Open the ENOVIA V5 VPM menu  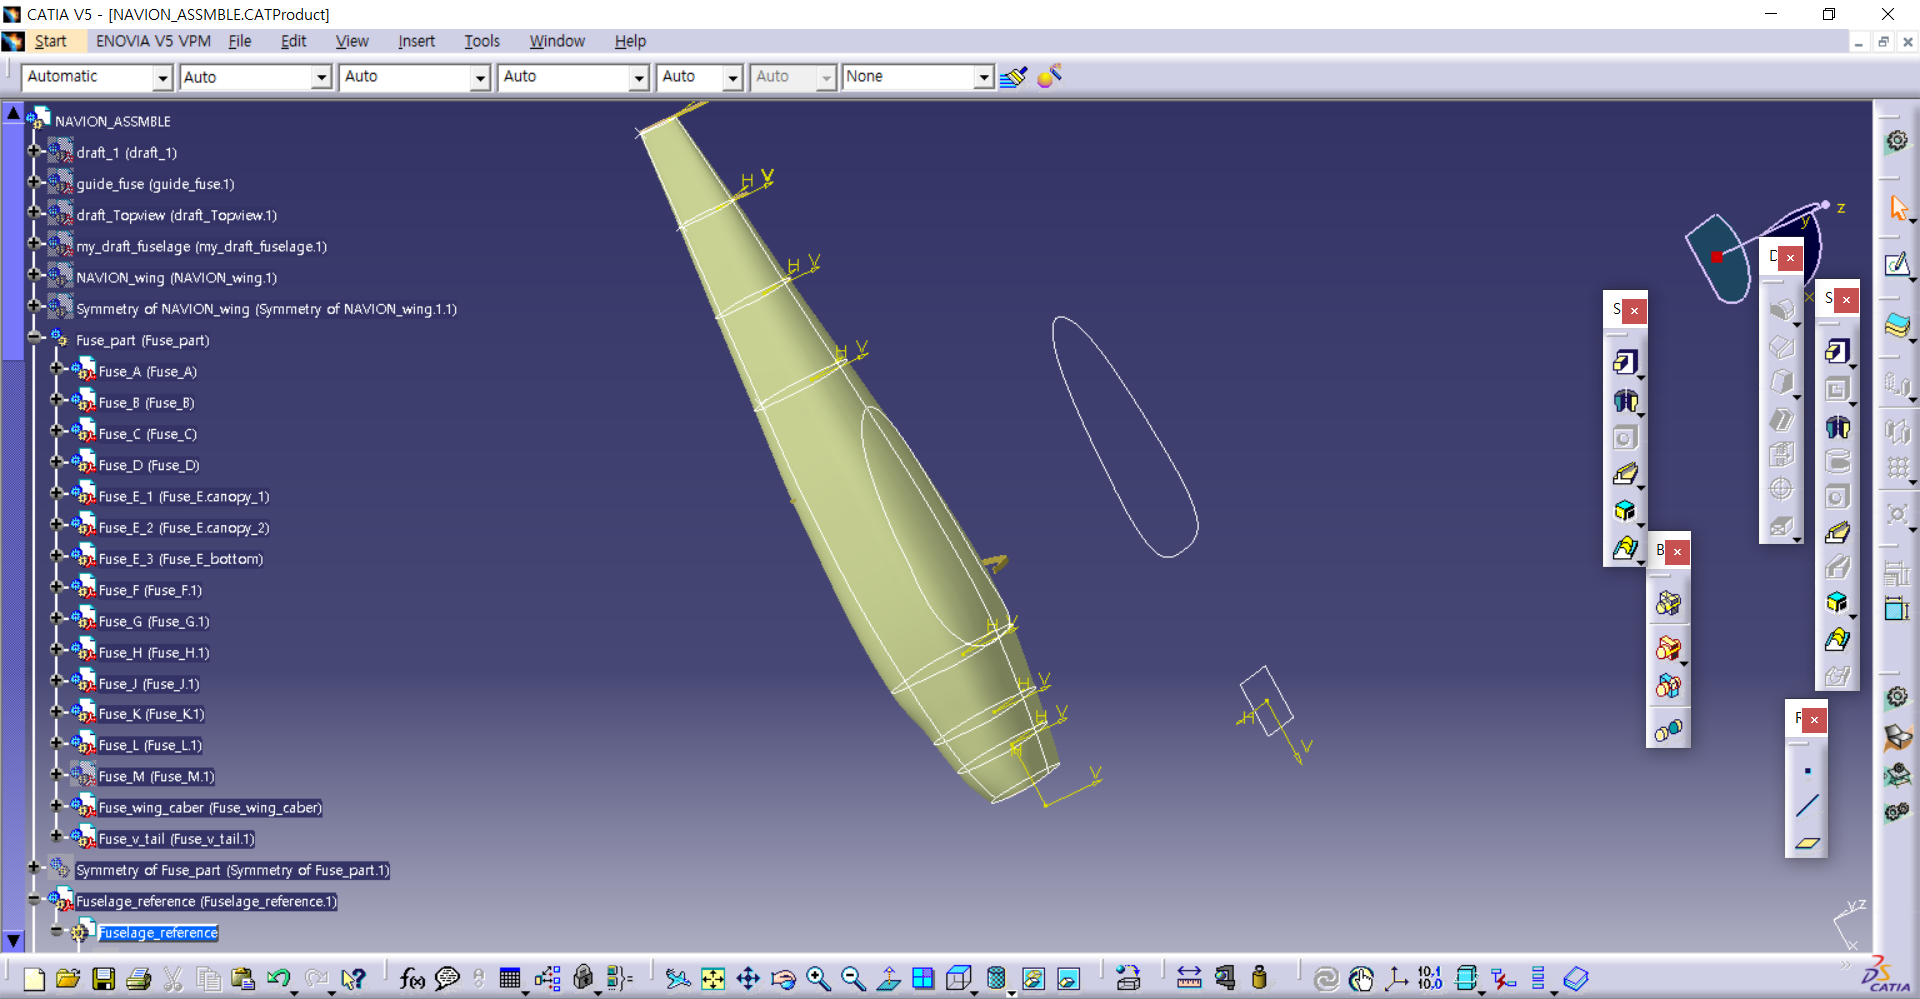(x=153, y=41)
